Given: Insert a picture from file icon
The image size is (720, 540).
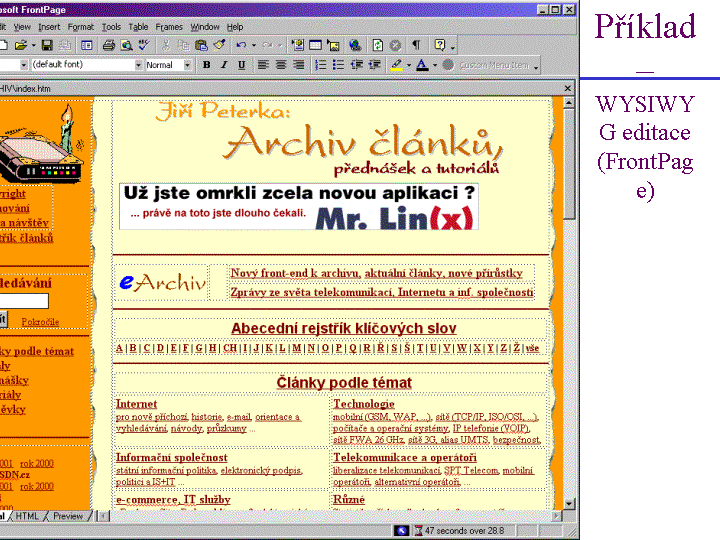Looking at the screenshot, I should [x=333, y=45].
